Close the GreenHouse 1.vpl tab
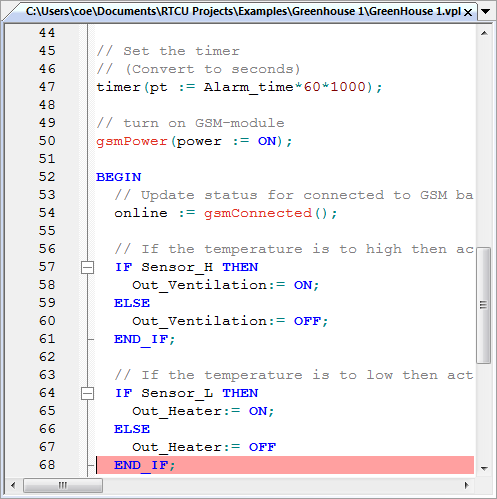Viewport: 497px width, 499px height. pos(468,13)
